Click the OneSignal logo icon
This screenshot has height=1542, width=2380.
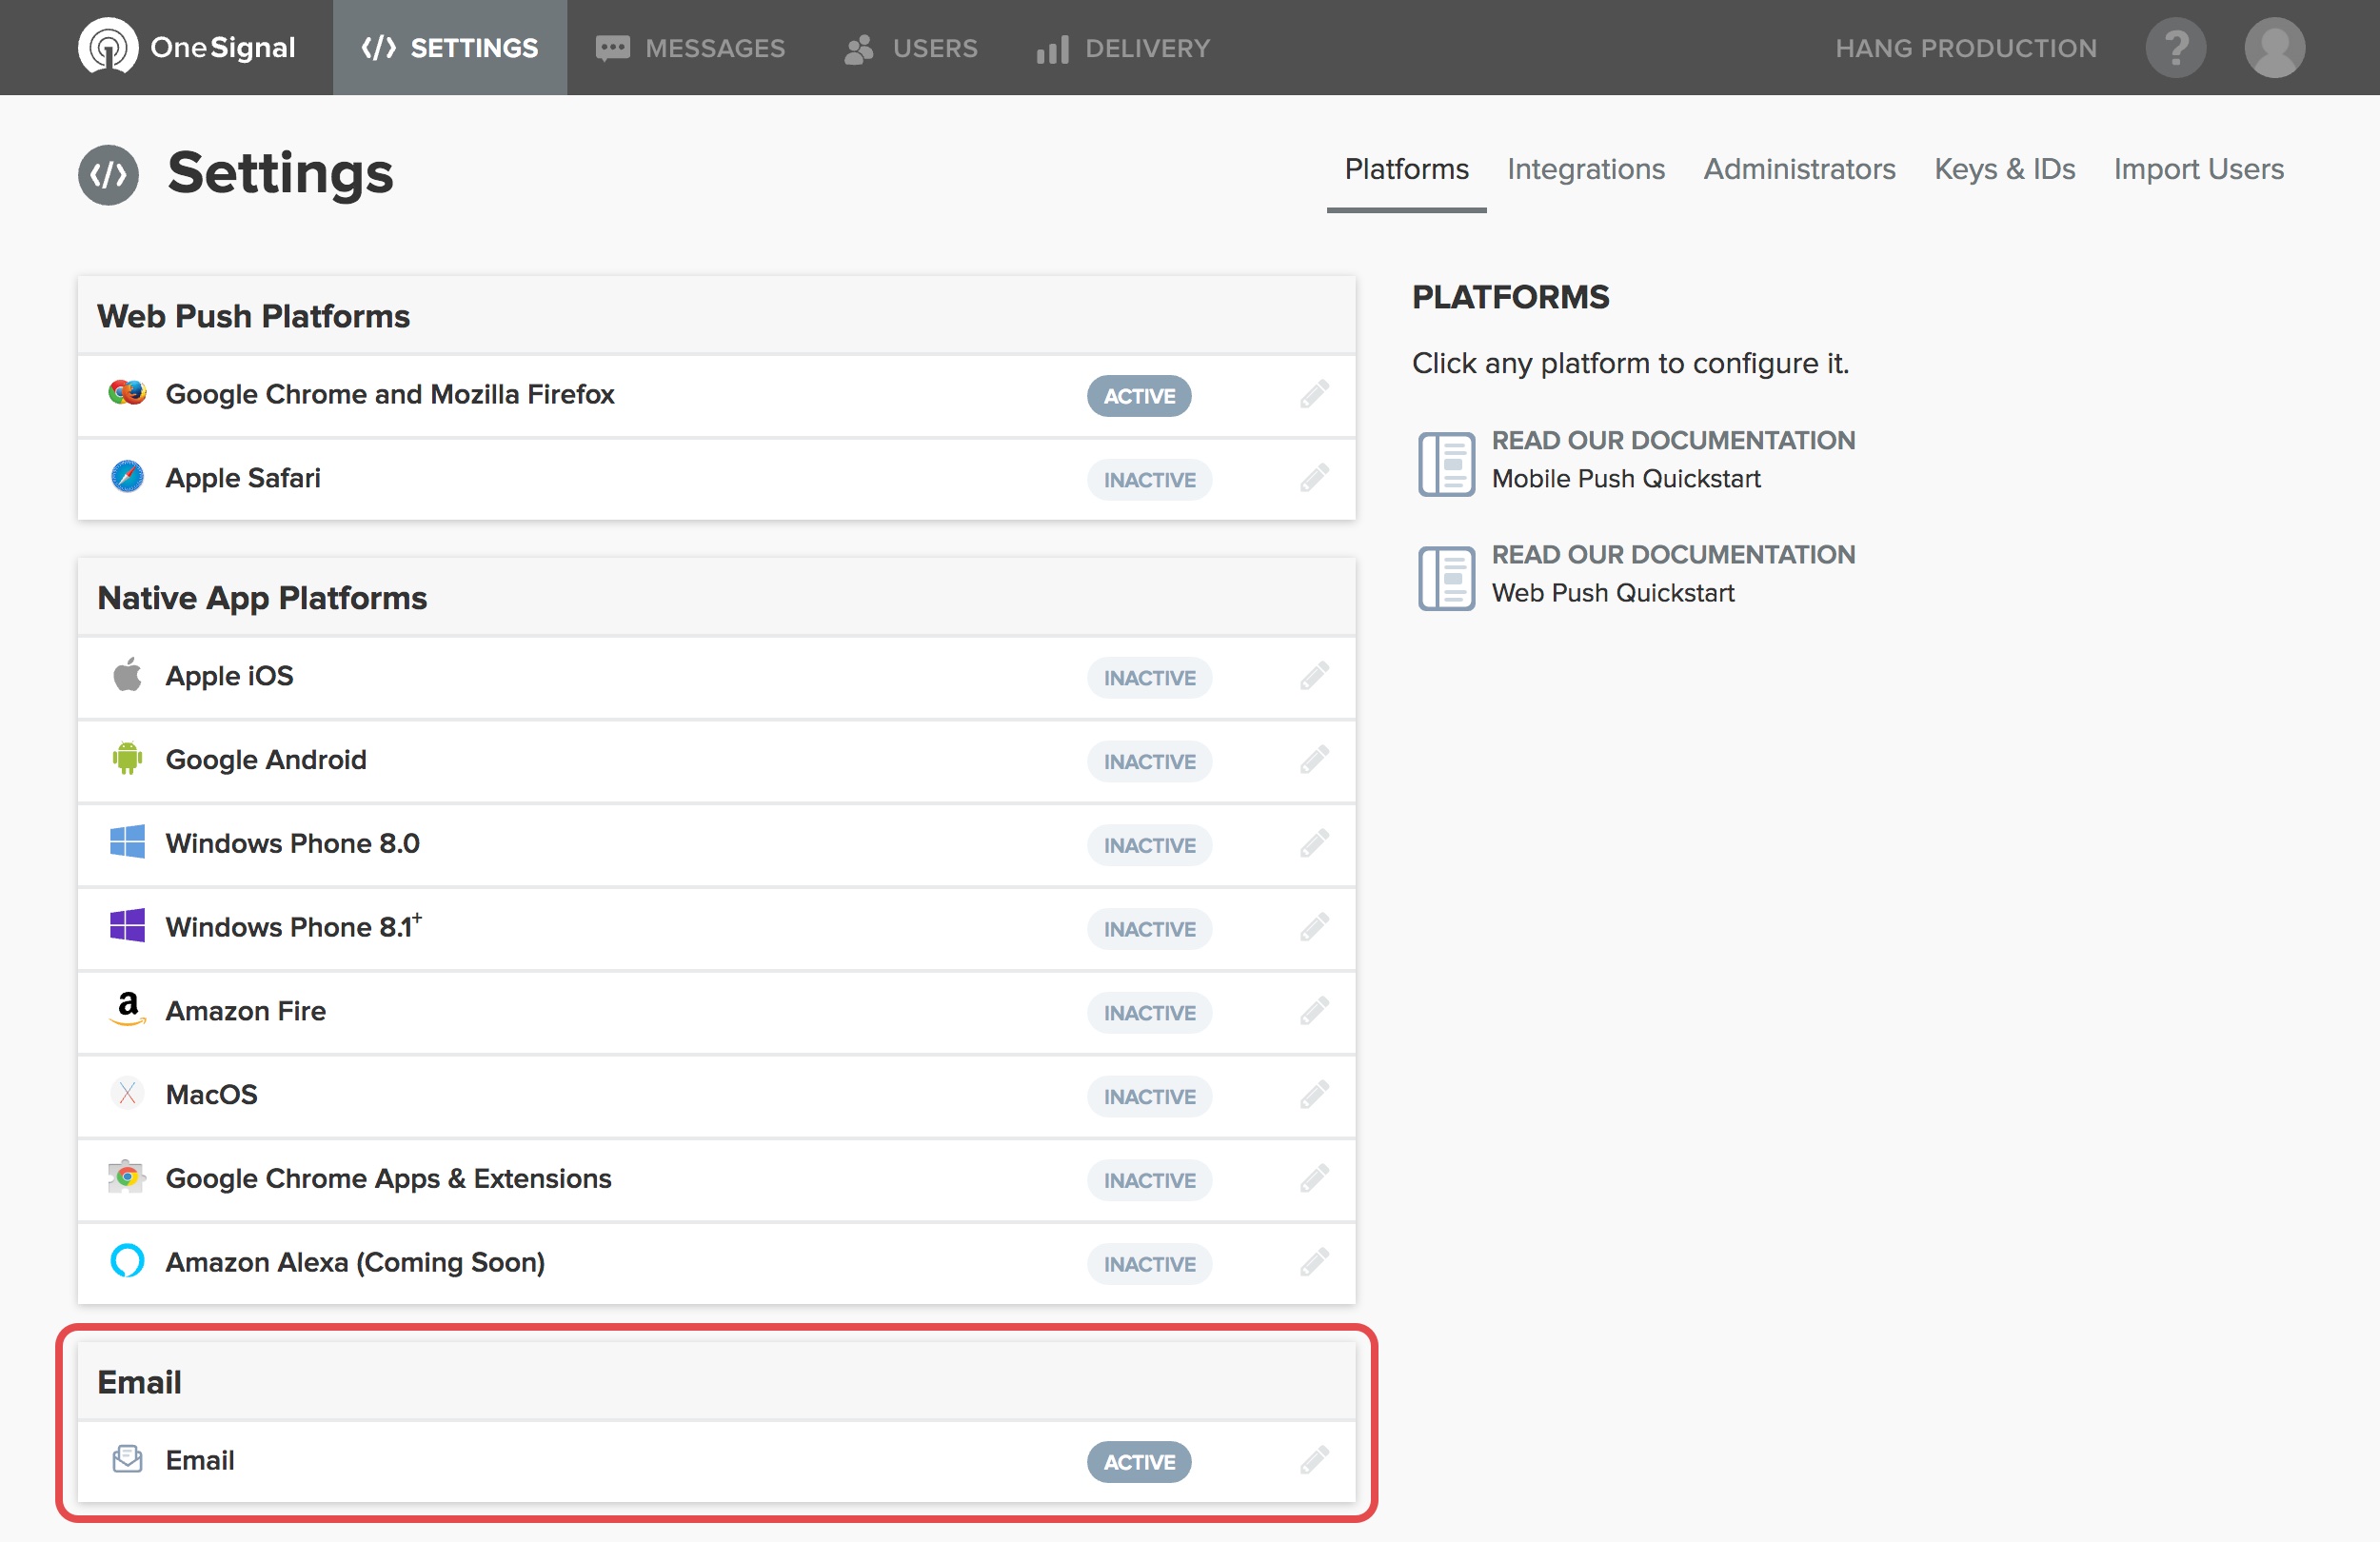point(108,47)
